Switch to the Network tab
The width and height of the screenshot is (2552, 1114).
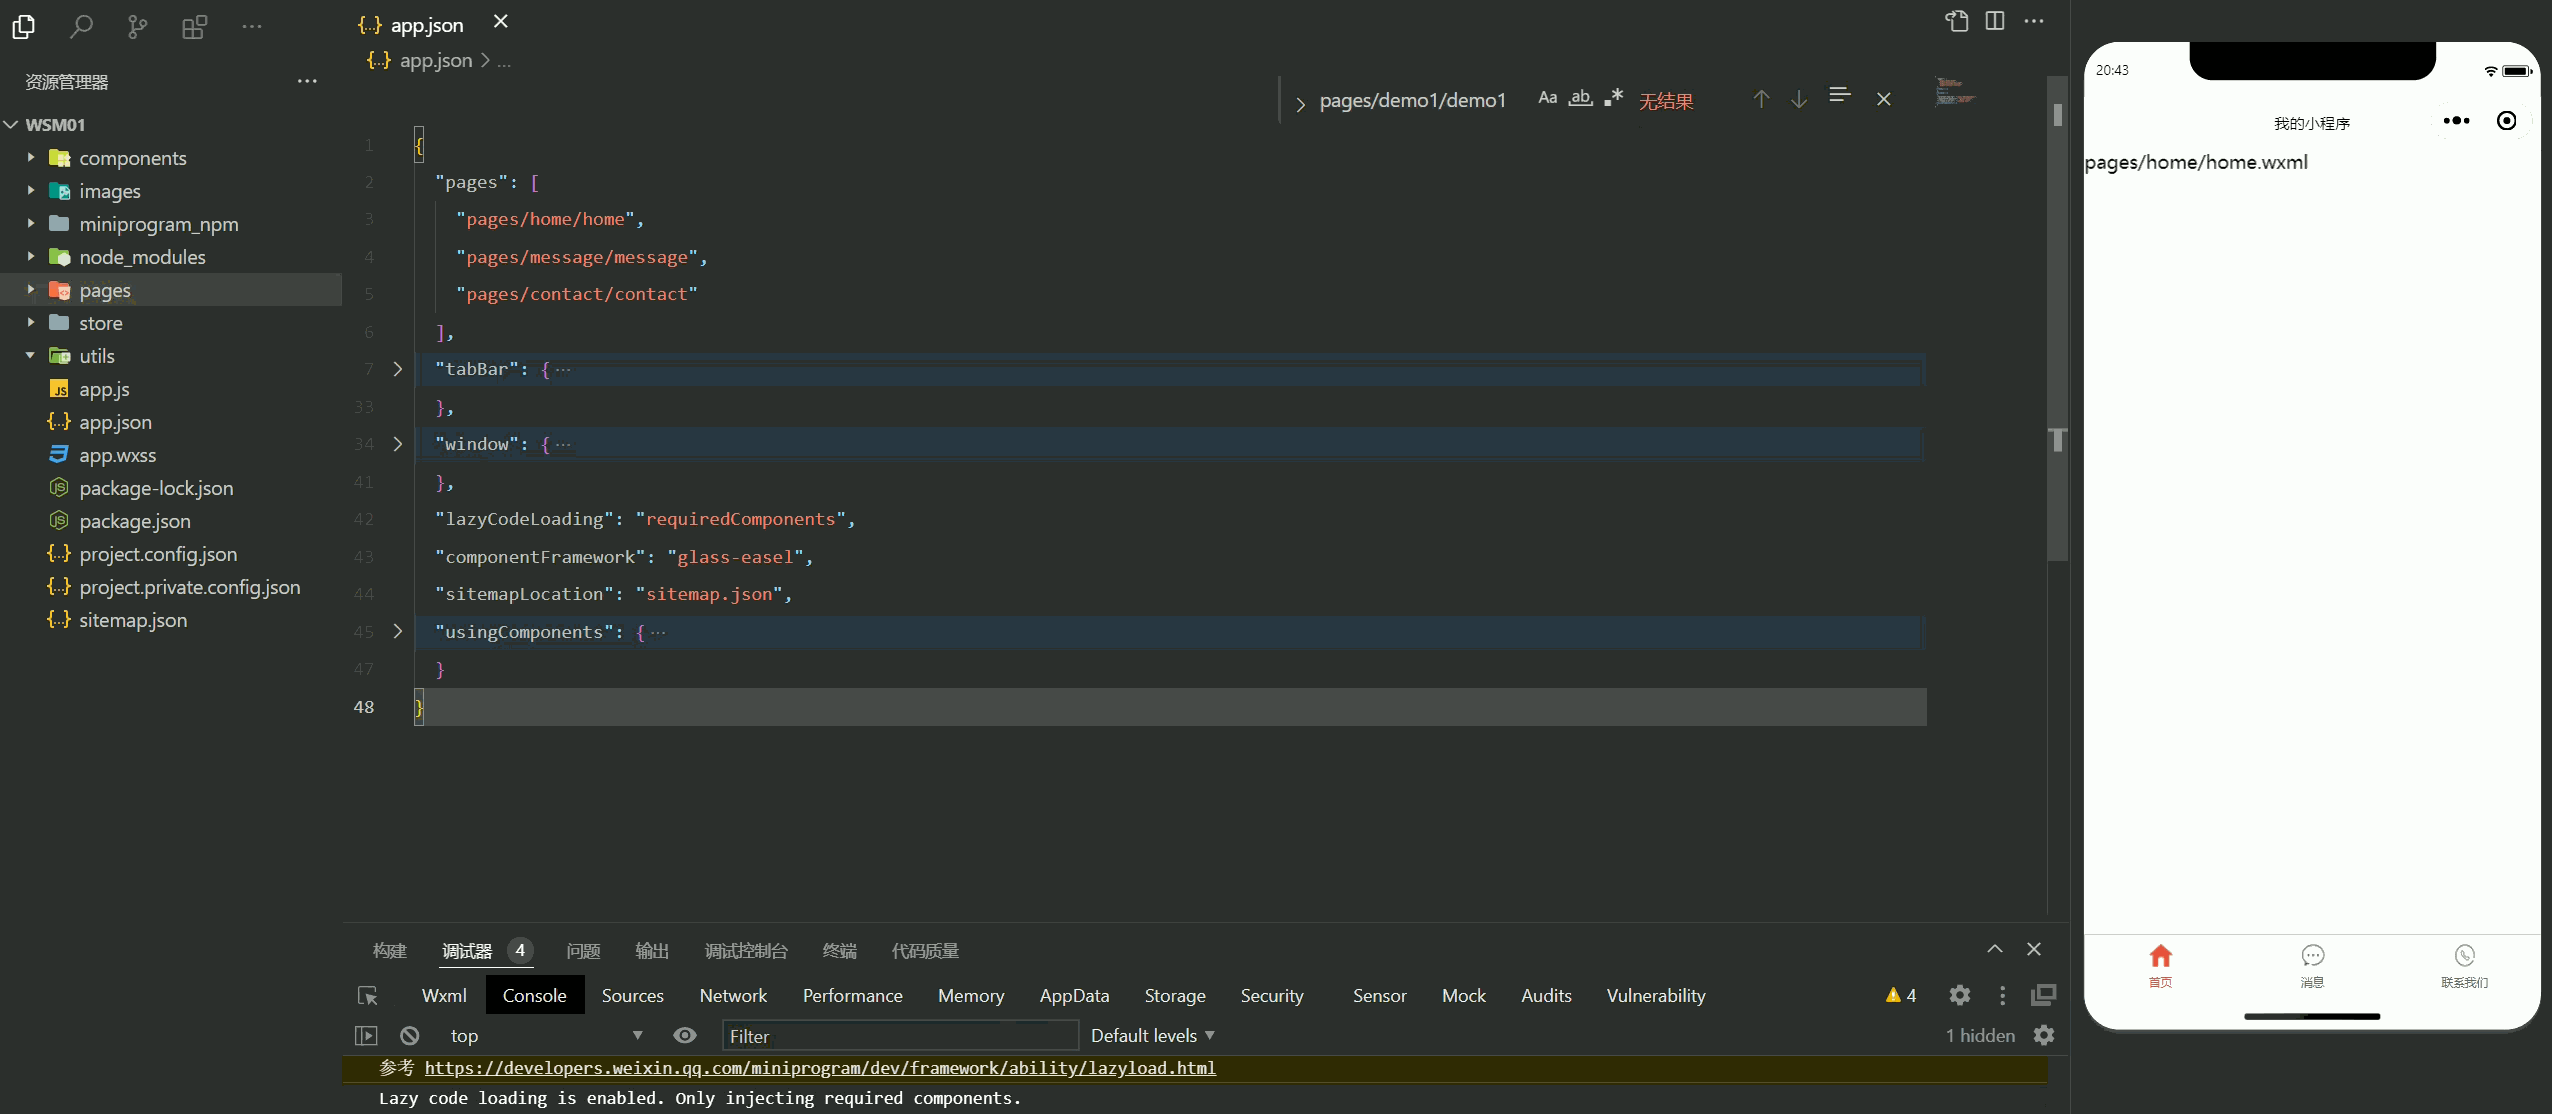(733, 996)
